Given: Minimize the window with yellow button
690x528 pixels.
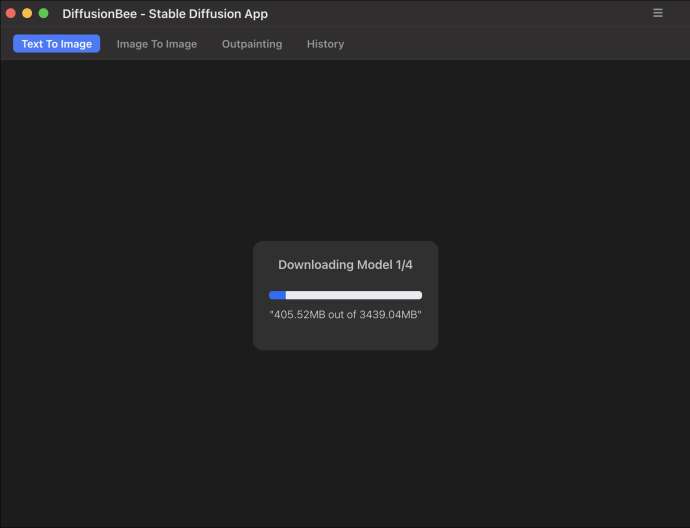Looking at the screenshot, I should pyautogui.click(x=27, y=13).
